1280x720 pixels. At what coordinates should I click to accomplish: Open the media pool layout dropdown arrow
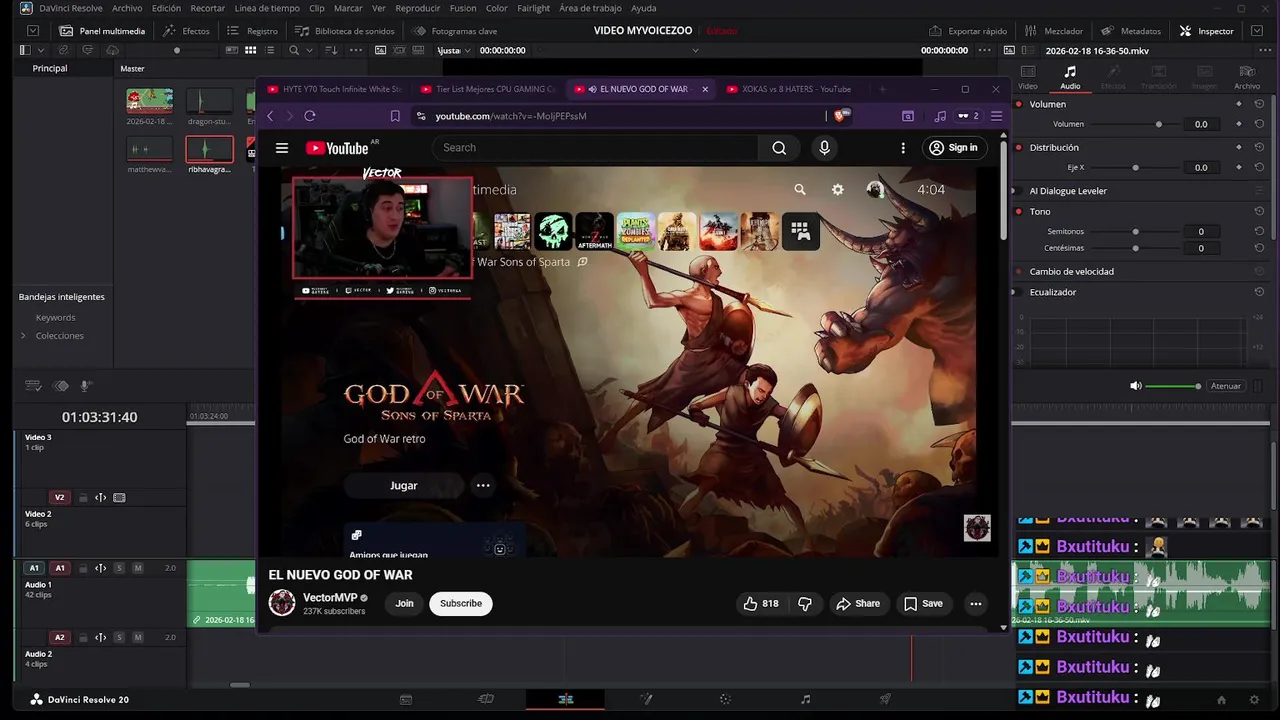pyautogui.click(x=41, y=50)
